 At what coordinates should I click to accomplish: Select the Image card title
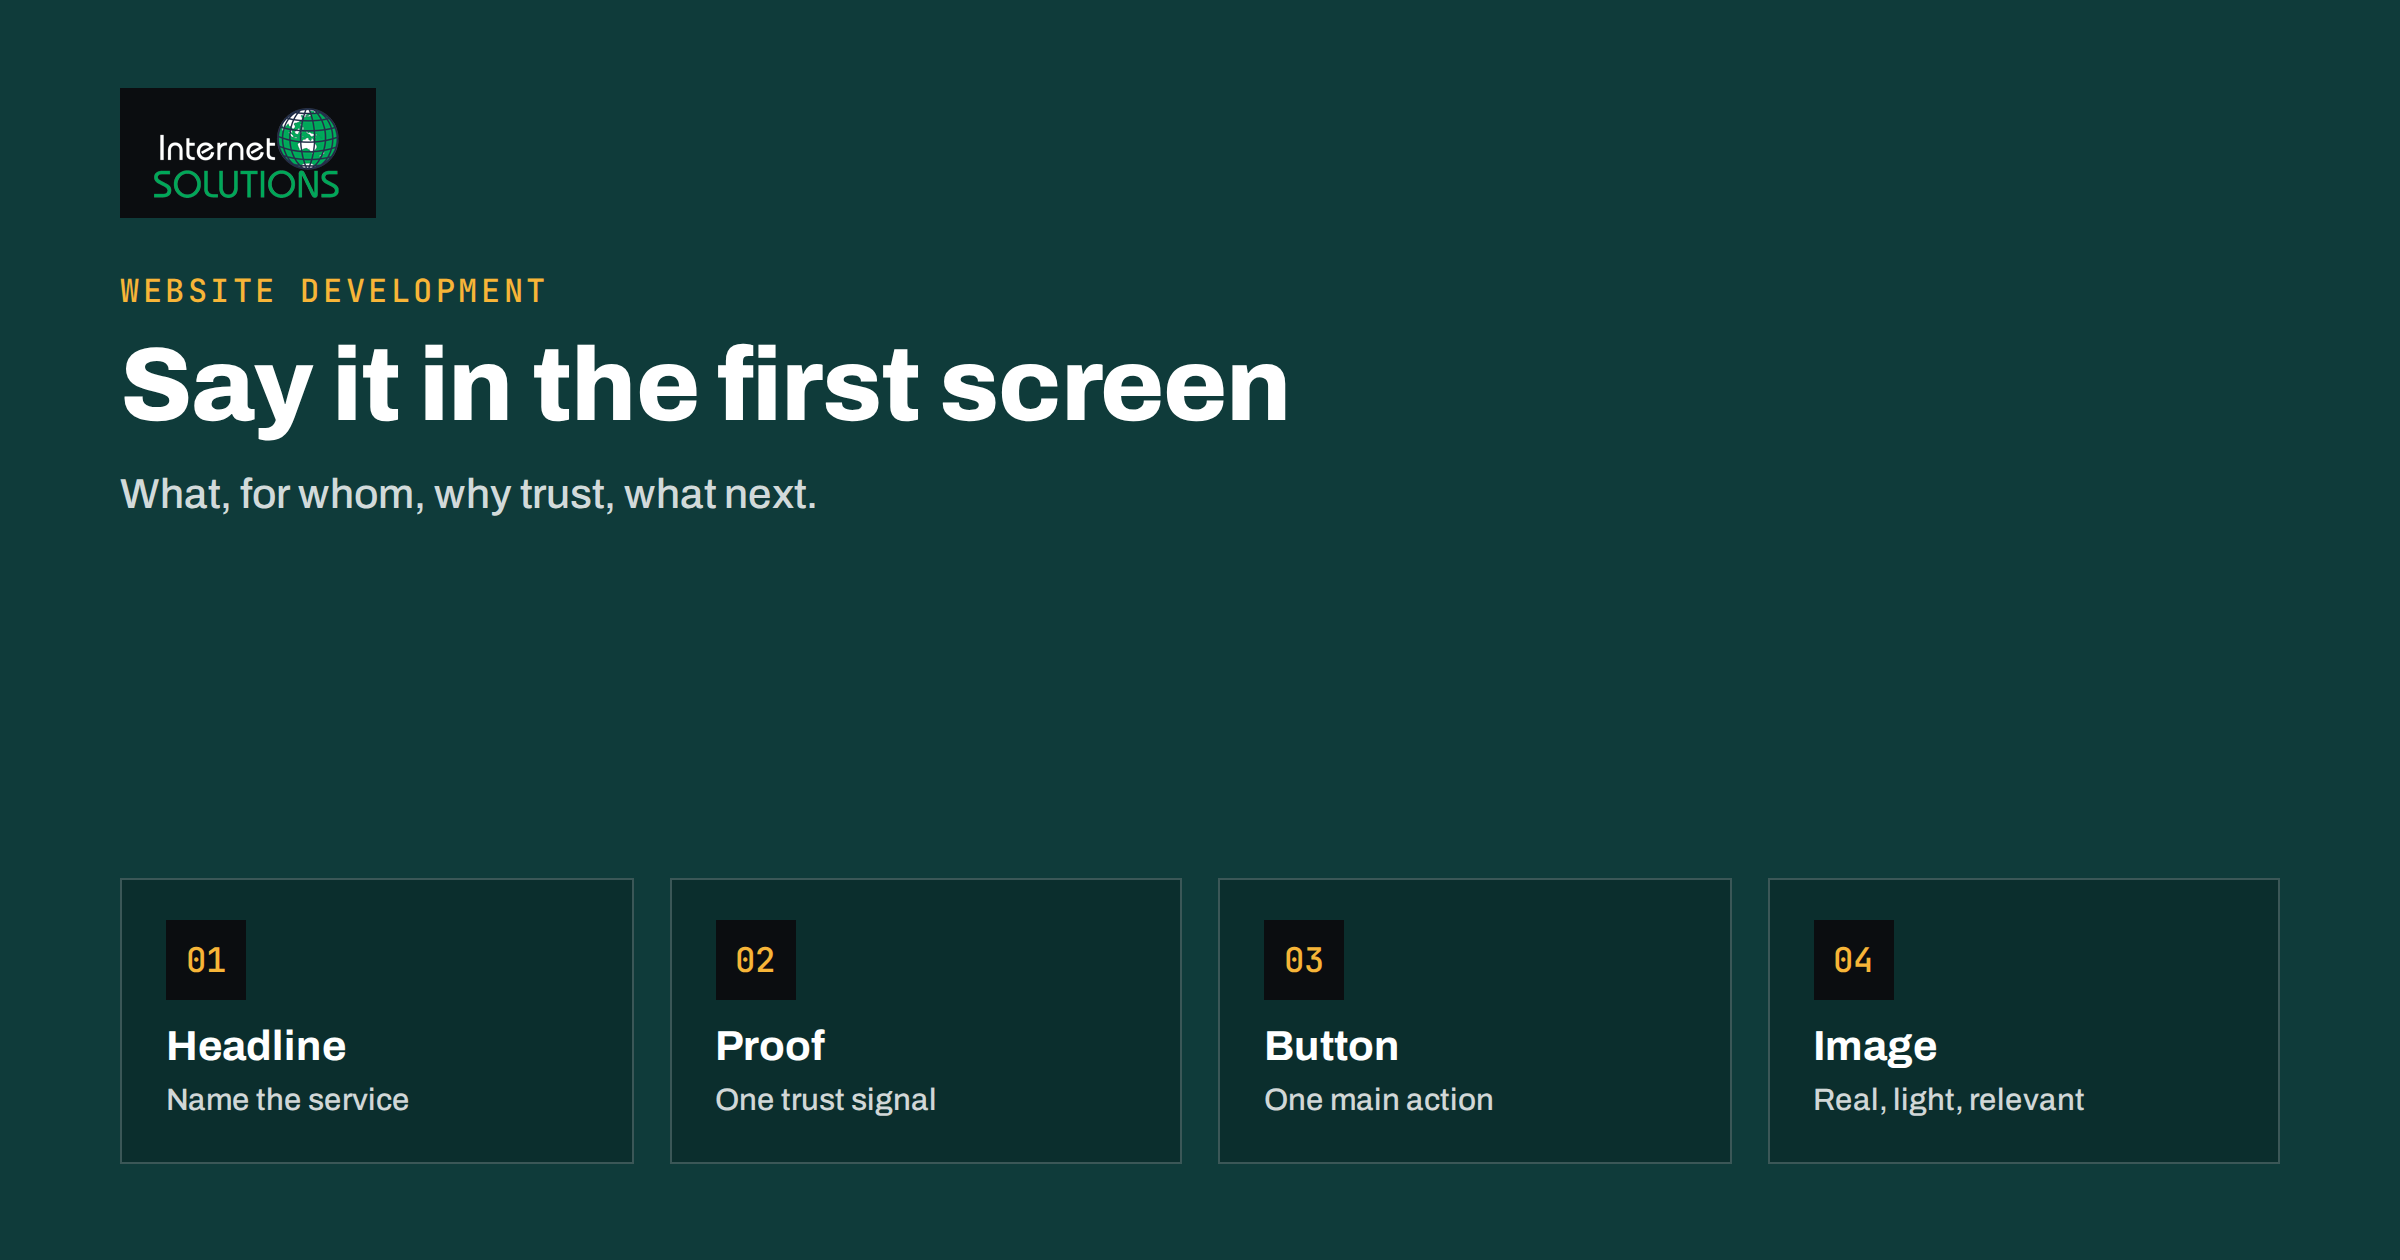coord(1875,1047)
